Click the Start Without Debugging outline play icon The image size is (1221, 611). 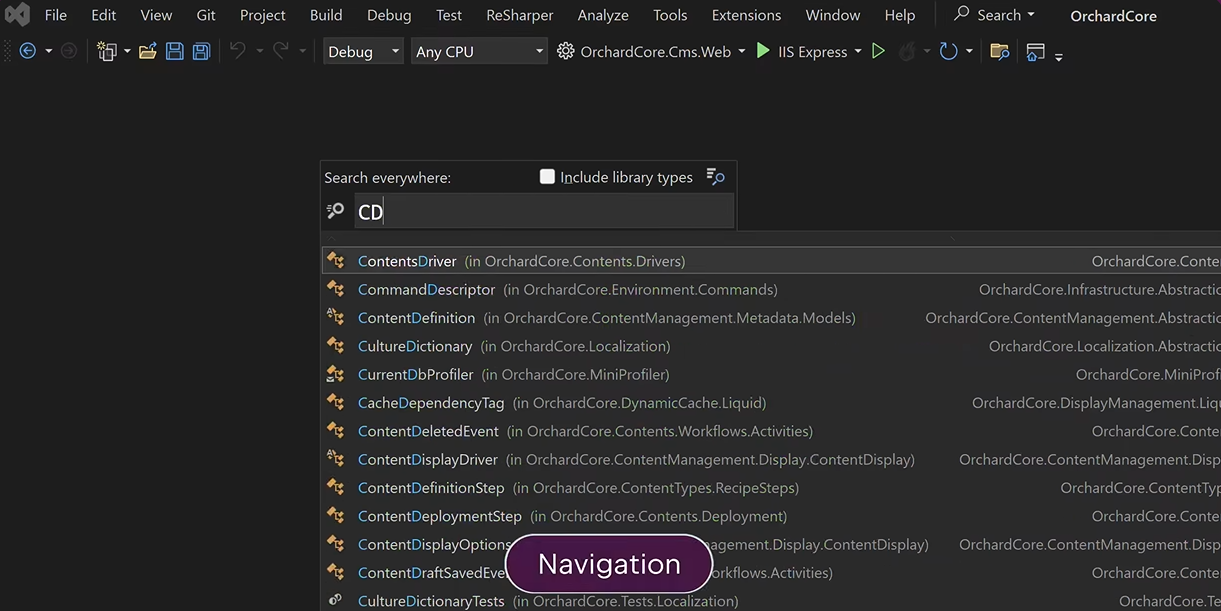[878, 51]
